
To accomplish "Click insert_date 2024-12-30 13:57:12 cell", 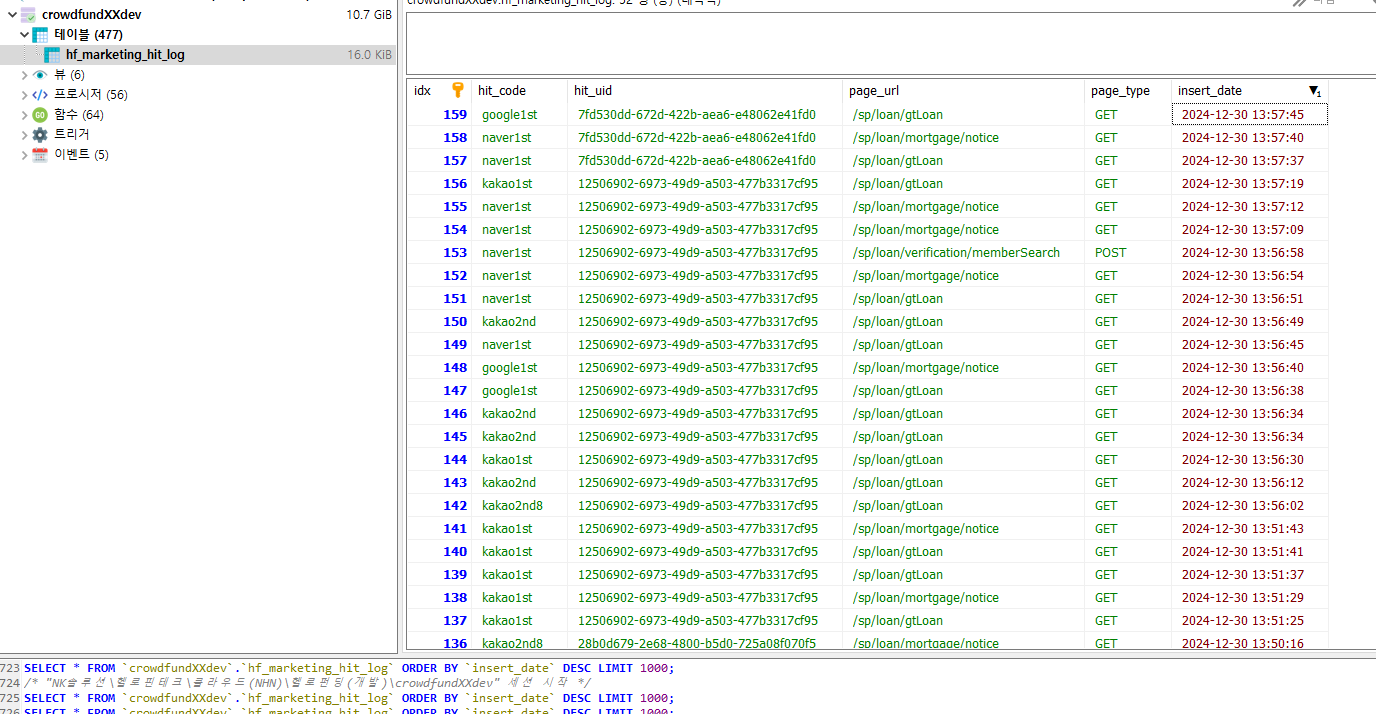I will pyautogui.click(x=1250, y=207).
